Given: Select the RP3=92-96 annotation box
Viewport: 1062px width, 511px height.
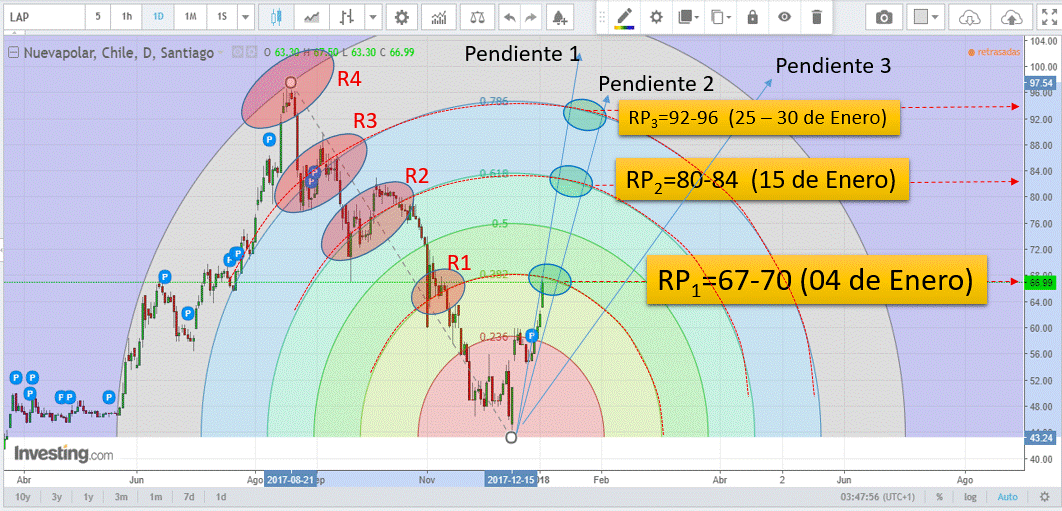Looking at the screenshot, I should 759,118.
